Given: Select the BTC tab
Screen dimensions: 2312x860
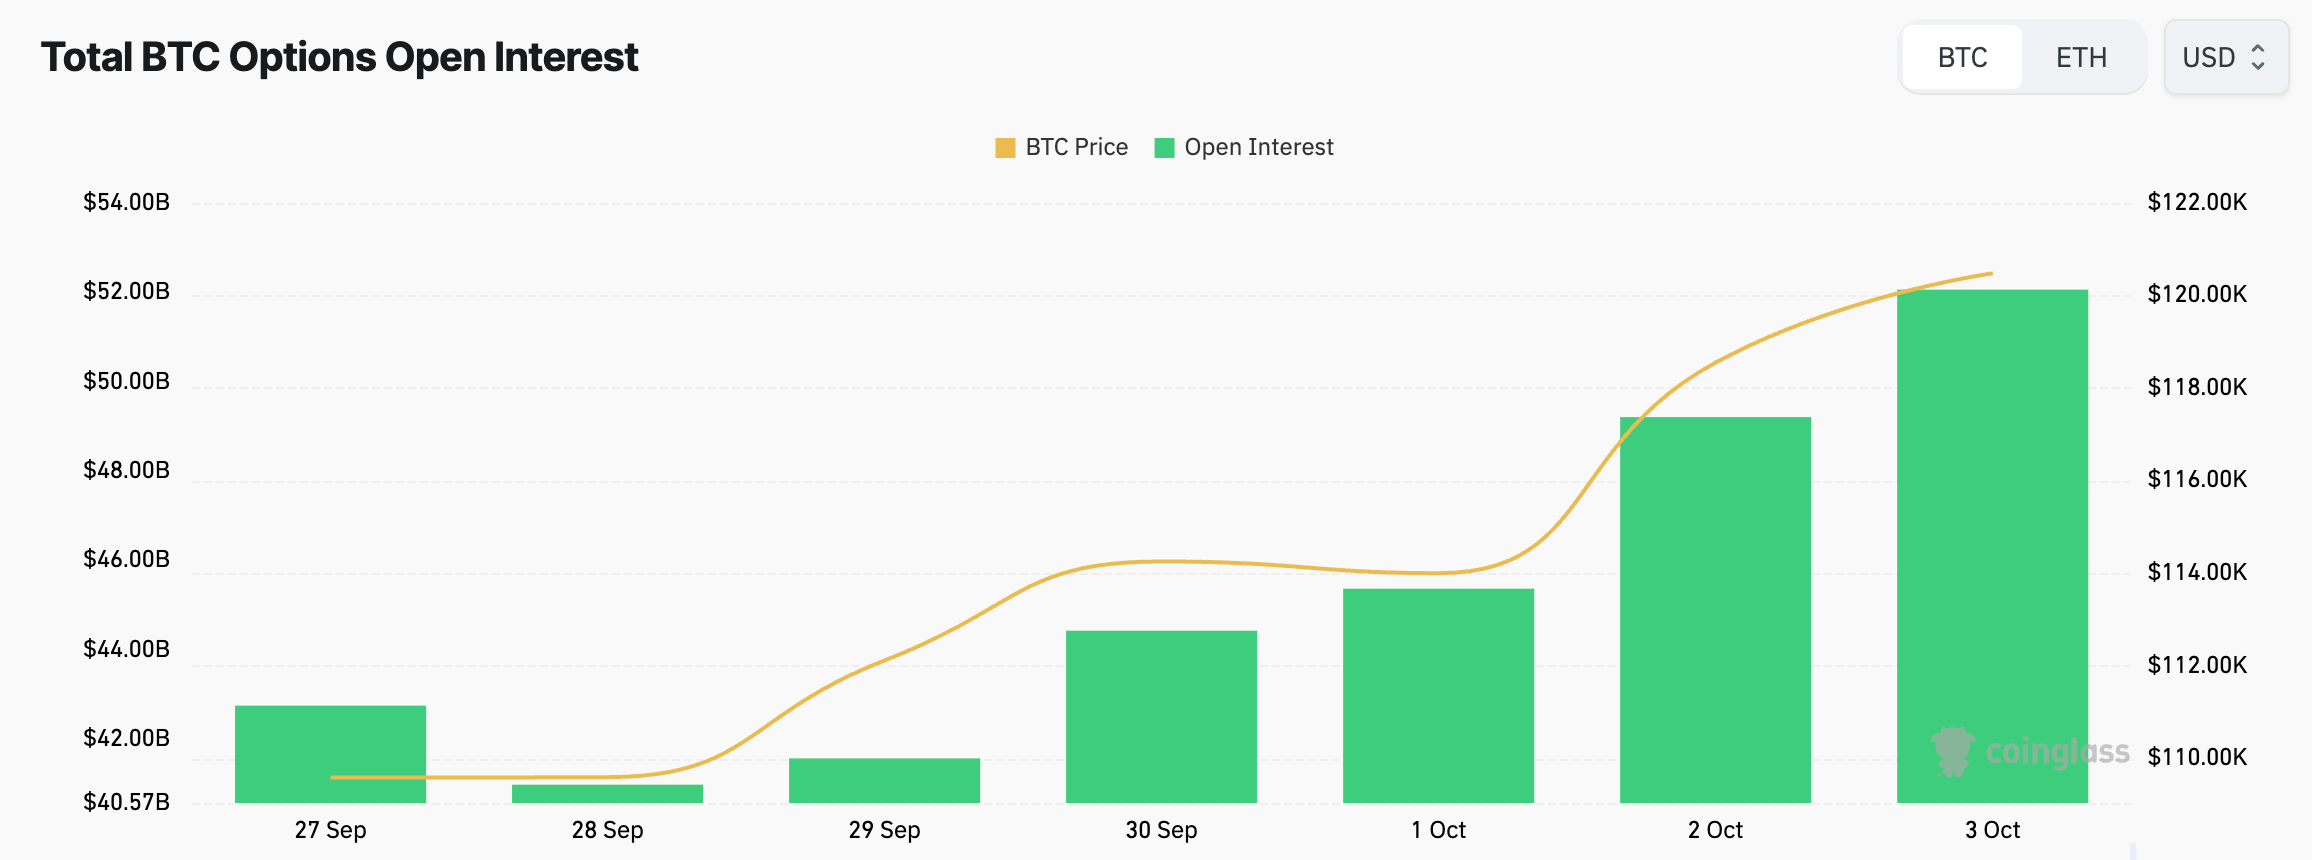Looking at the screenshot, I should click(1961, 57).
